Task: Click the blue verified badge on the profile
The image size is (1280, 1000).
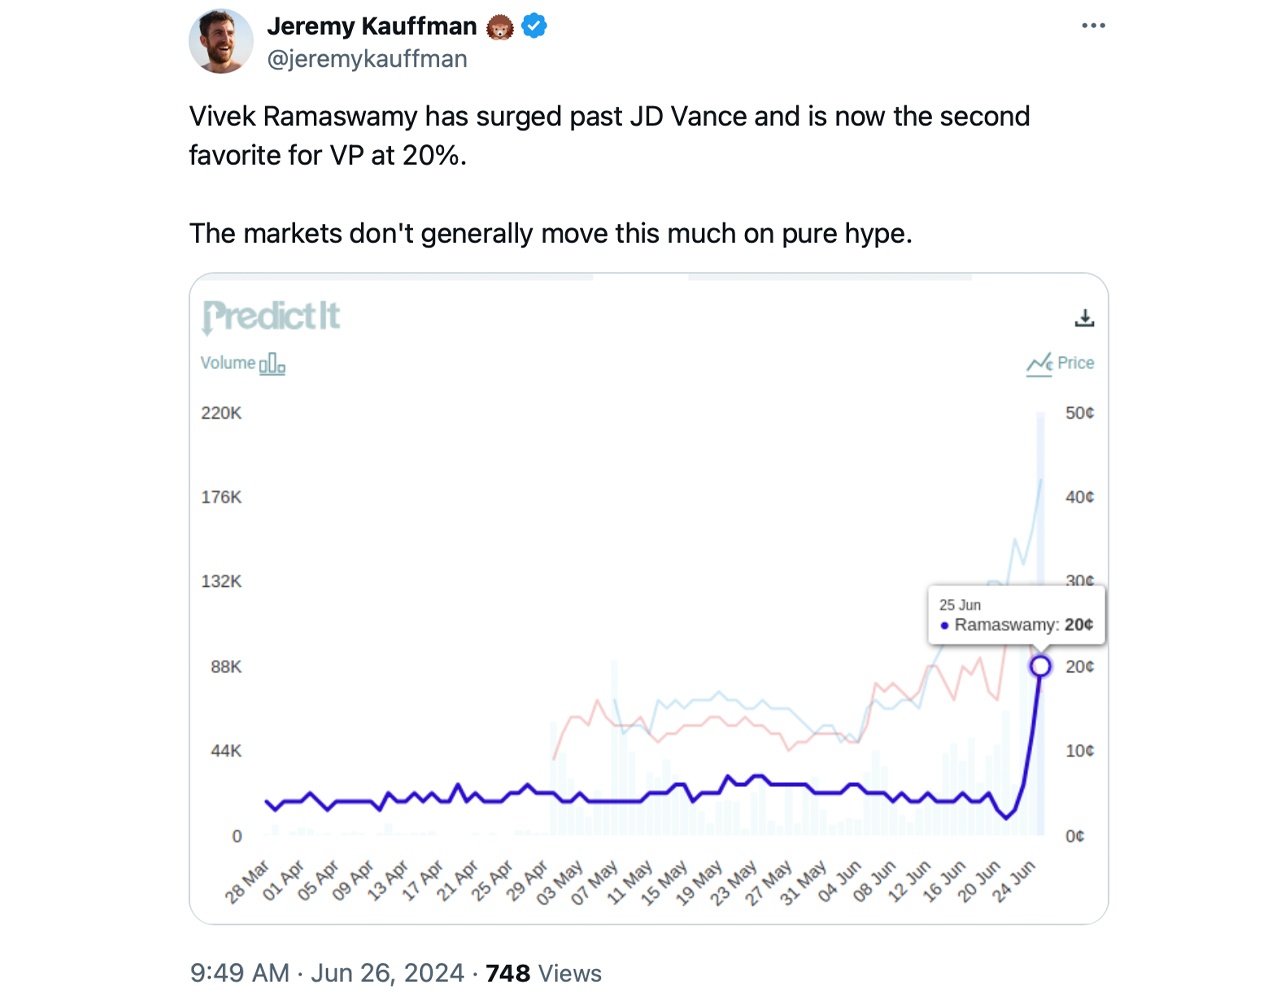Action: coord(534,26)
